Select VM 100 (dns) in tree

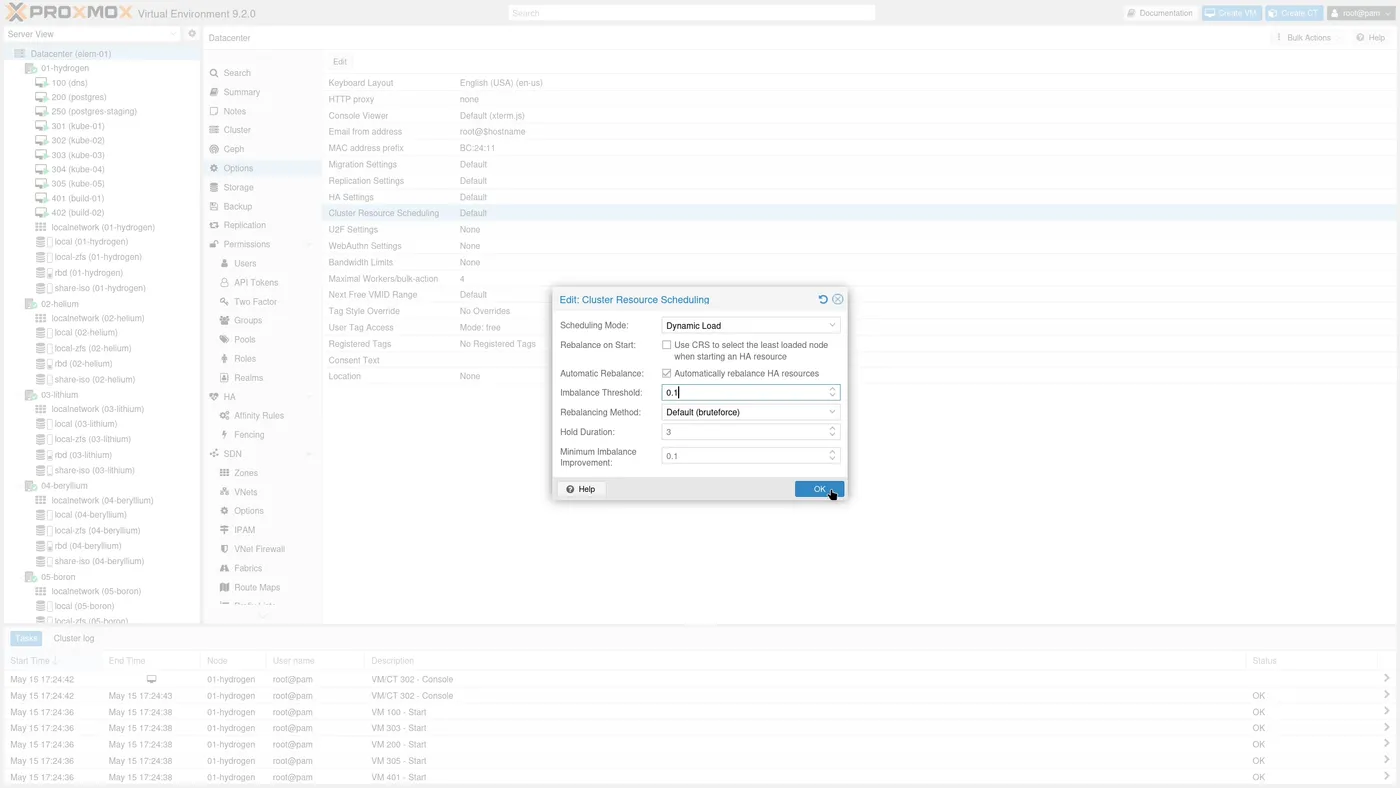click(x=70, y=83)
